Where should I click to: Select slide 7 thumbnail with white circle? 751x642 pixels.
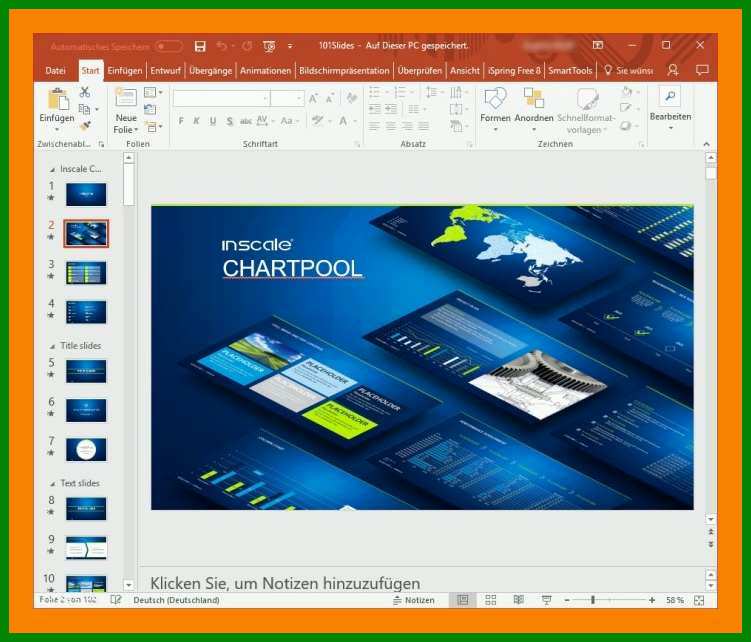coord(86,449)
